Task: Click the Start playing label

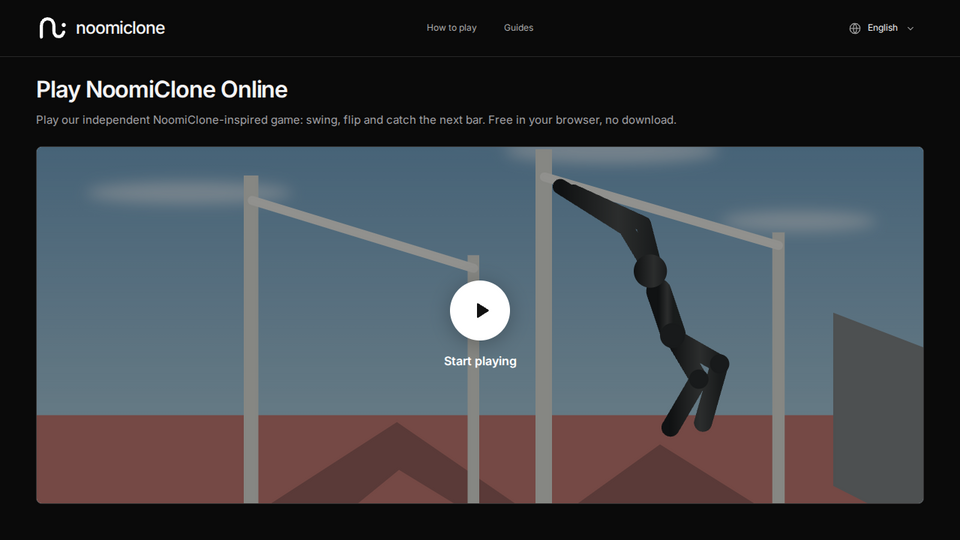Action: pos(480,361)
